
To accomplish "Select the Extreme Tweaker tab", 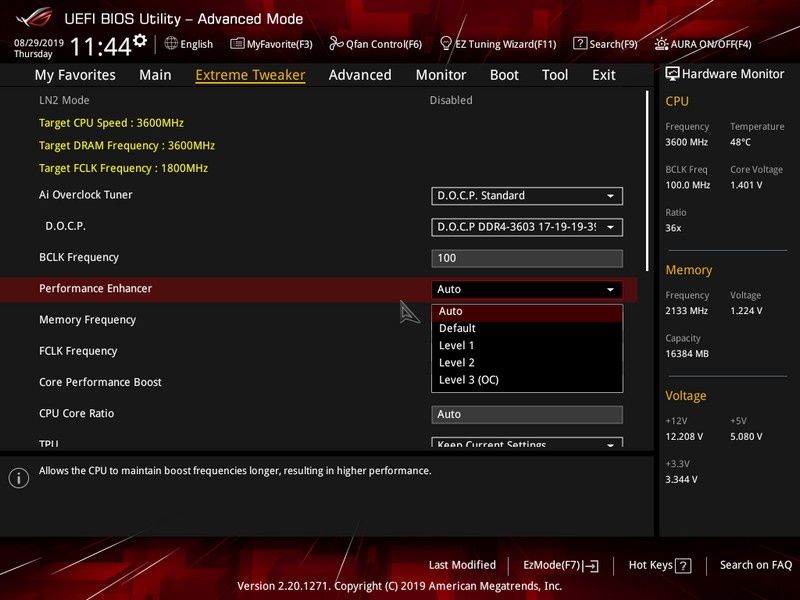I will point(250,75).
